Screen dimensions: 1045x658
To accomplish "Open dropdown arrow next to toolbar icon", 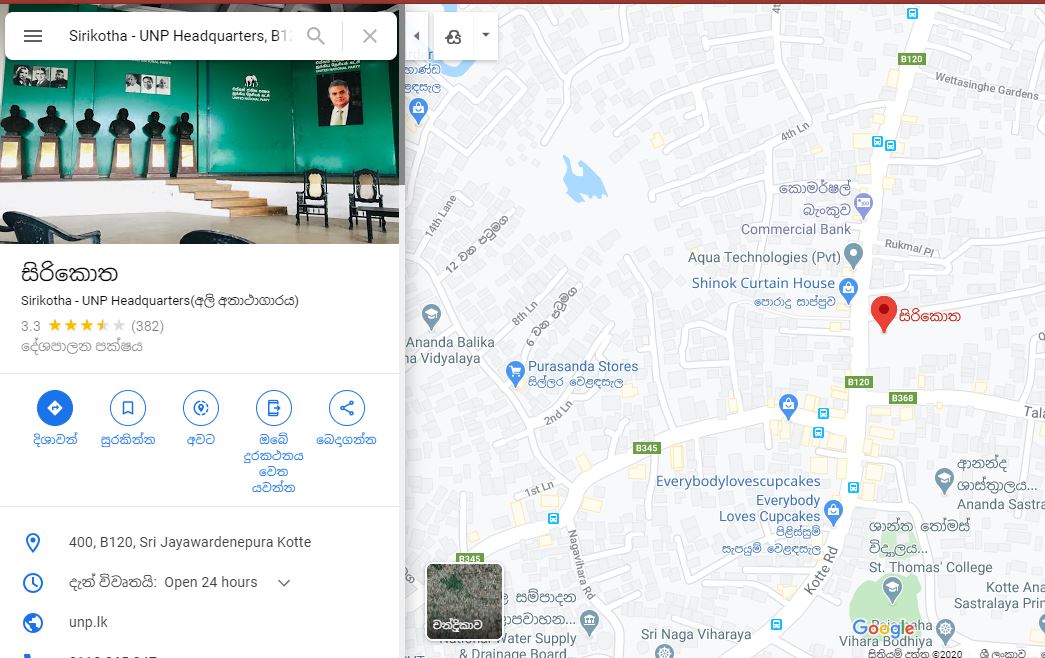I will point(486,35).
